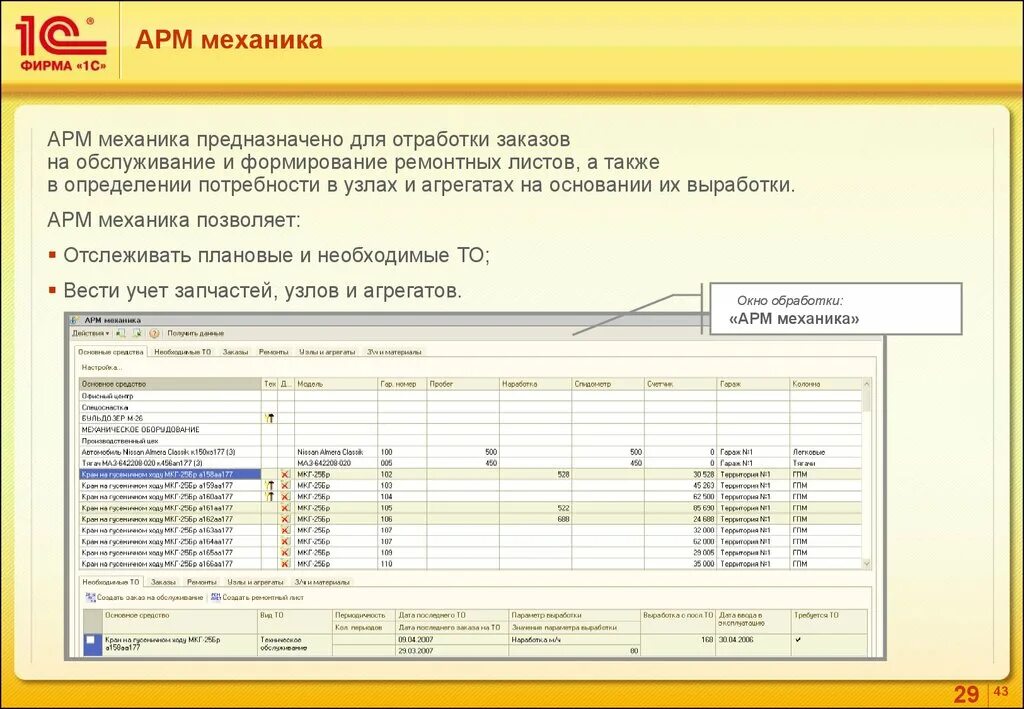Click the first green-arrow icon after Действия
Viewport: 1024px width, 709px height.
120,333
